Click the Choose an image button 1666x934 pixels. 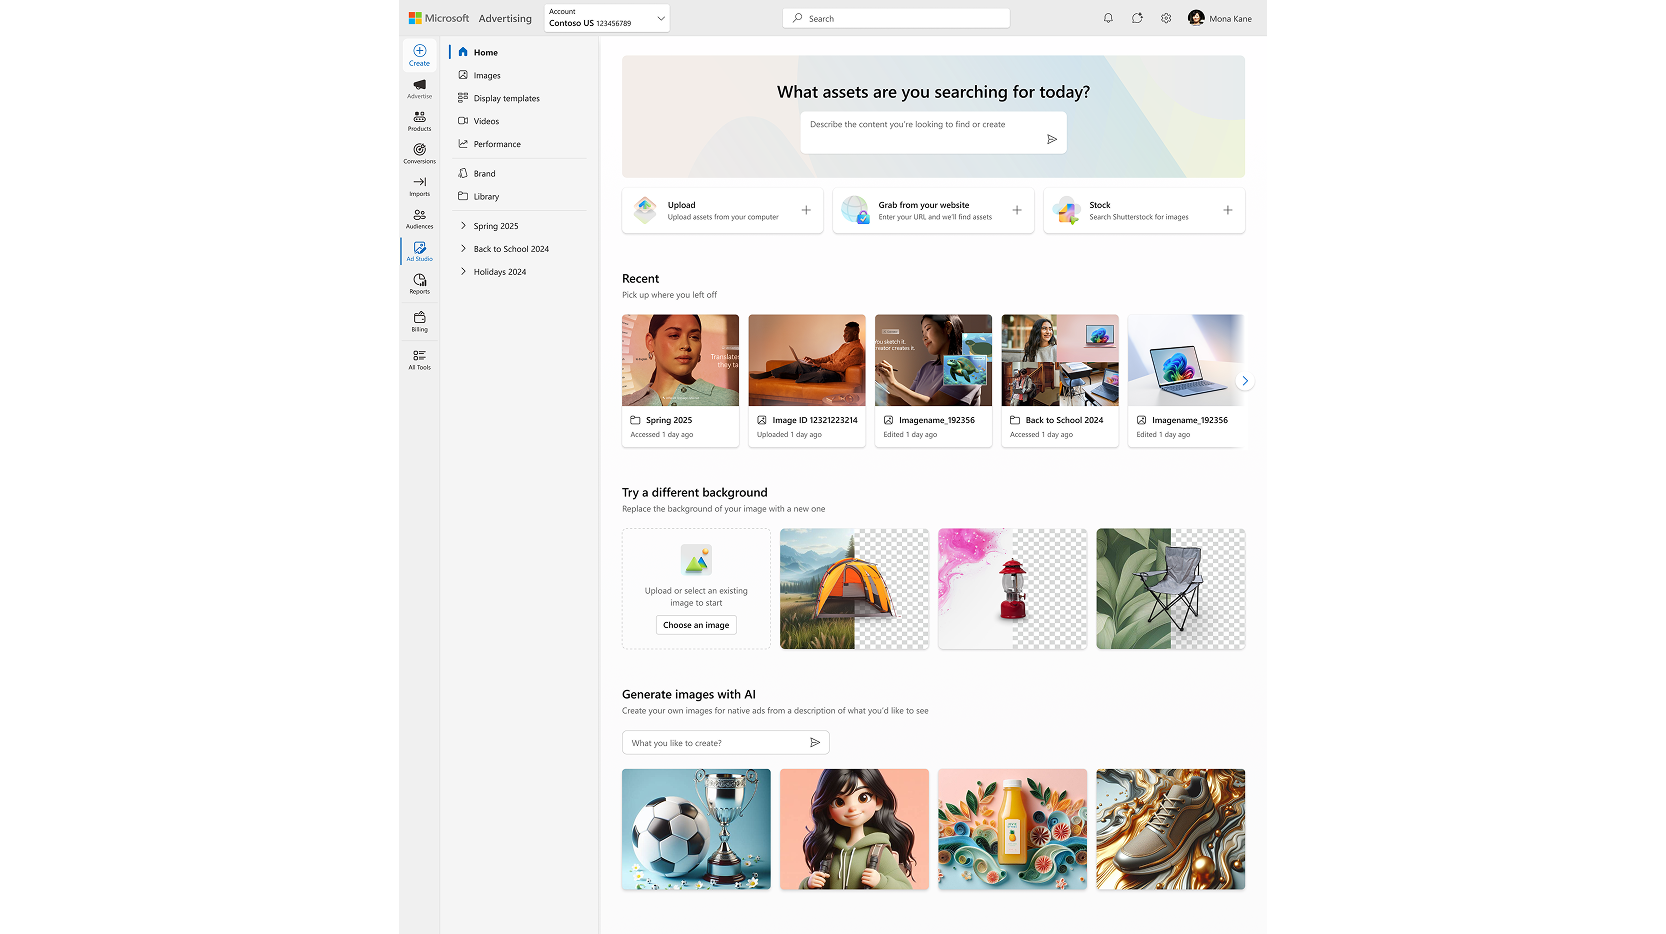pos(696,625)
